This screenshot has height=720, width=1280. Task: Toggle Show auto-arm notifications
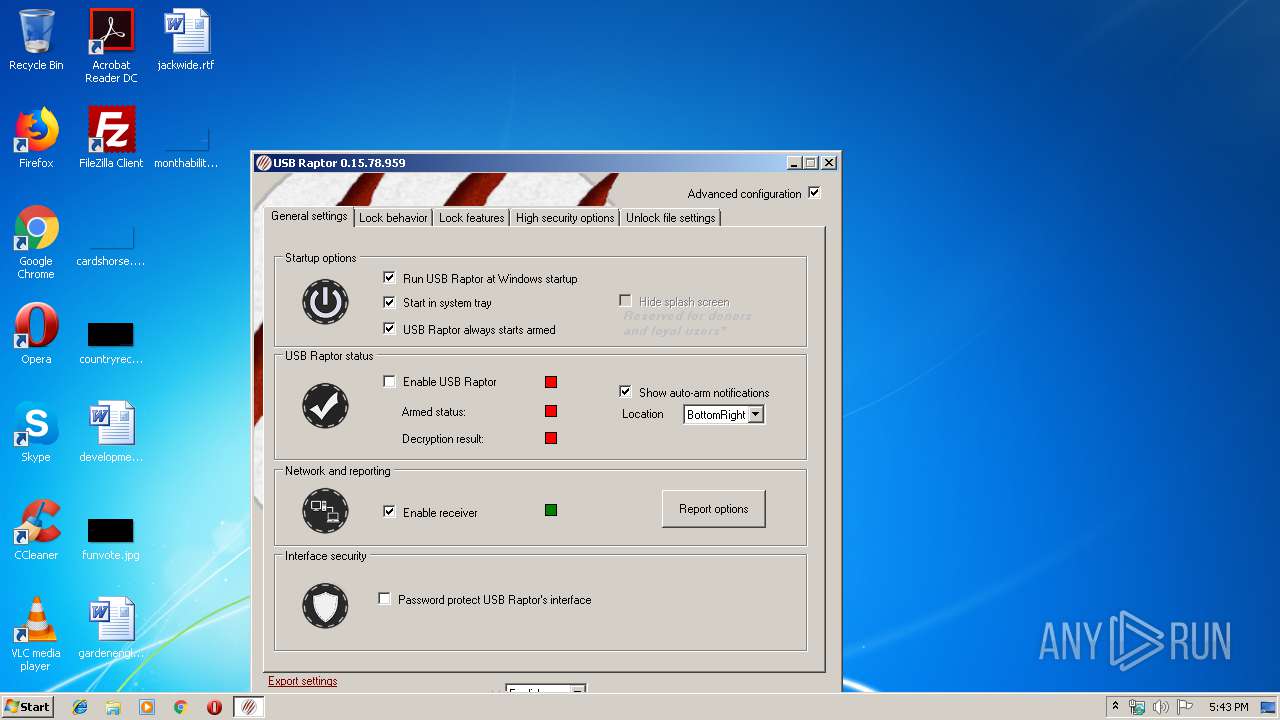coord(625,391)
